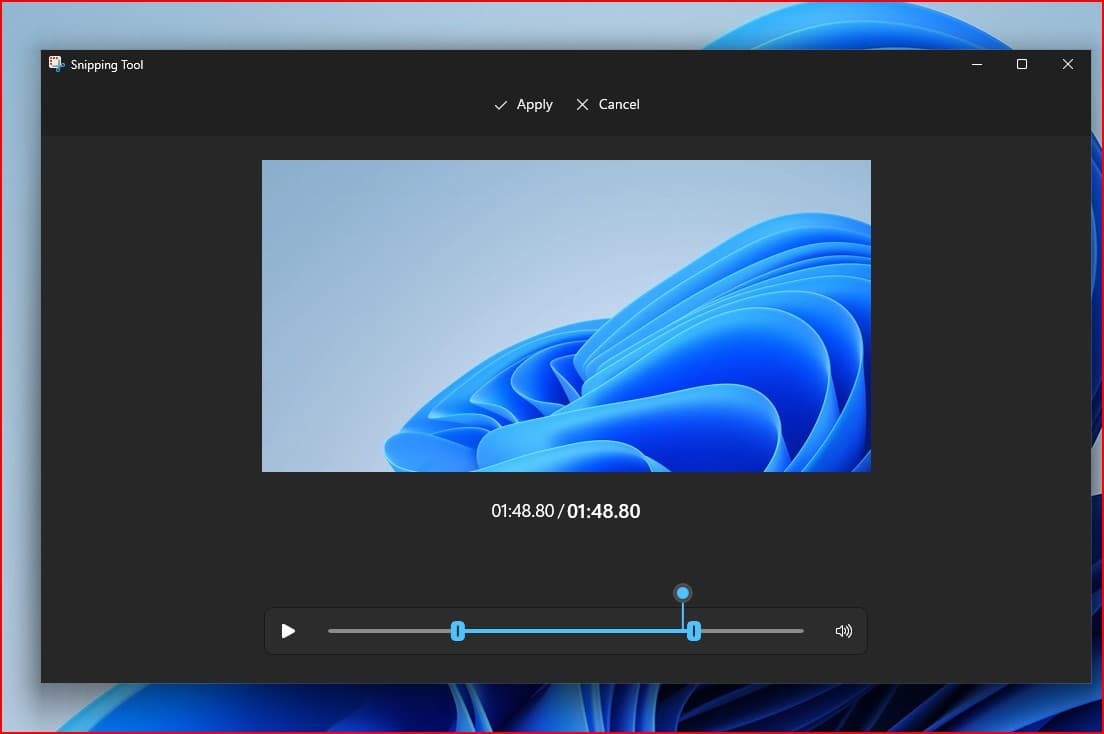Click the bold total duration timestamp
1104x734 pixels.
[x=604, y=511]
